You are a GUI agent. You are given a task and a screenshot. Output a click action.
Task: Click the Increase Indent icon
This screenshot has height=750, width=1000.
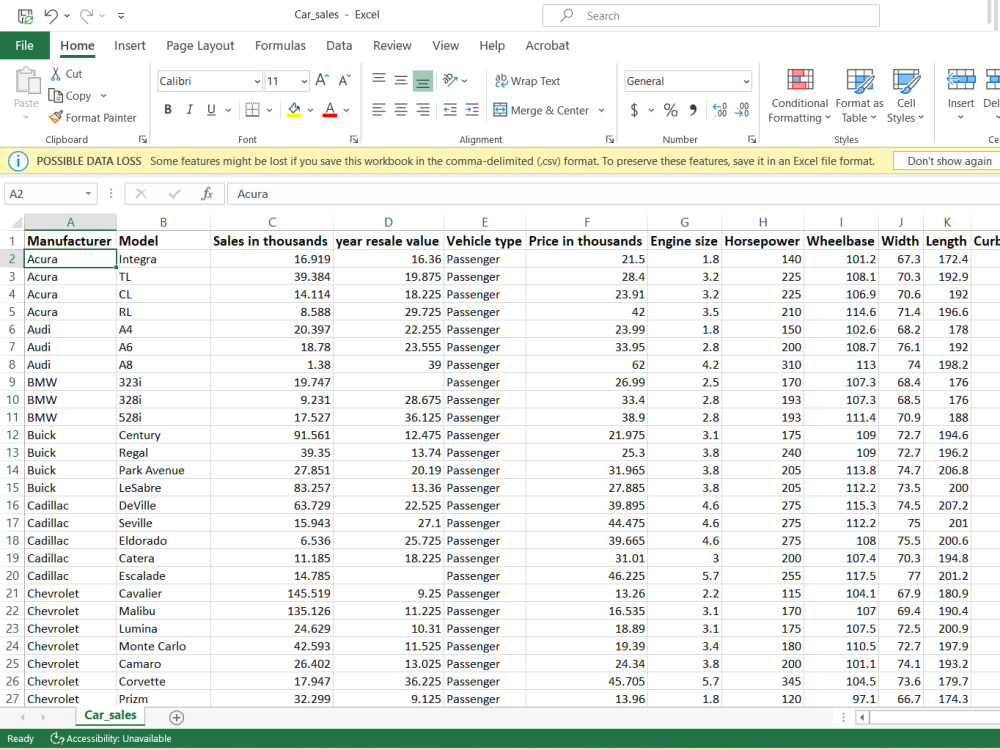click(x=472, y=110)
